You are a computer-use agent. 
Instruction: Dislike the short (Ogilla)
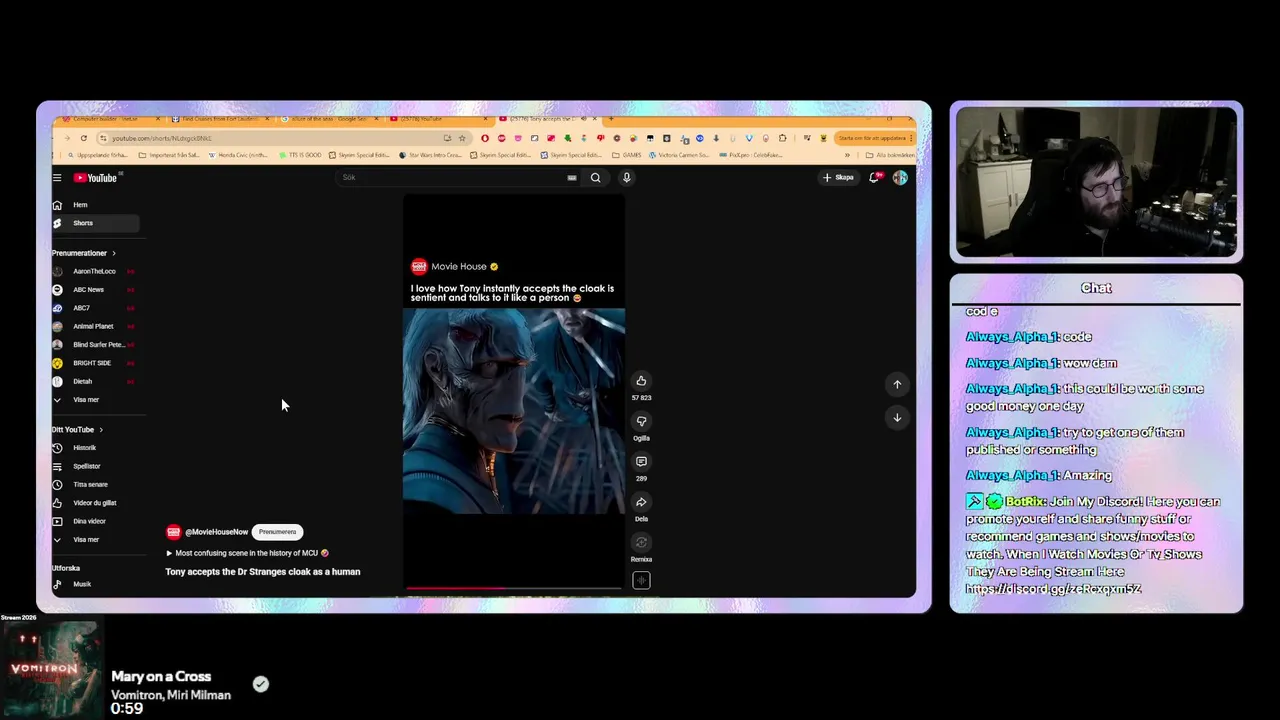(641, 421)
